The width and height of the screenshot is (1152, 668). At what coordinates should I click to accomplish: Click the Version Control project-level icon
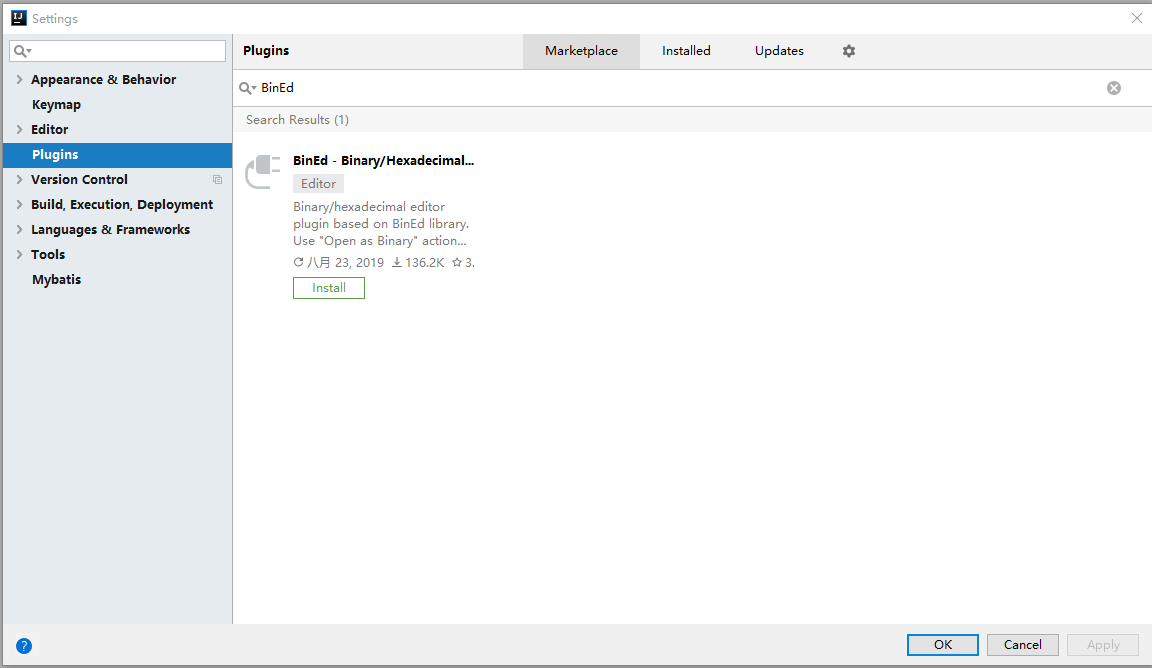217,179
